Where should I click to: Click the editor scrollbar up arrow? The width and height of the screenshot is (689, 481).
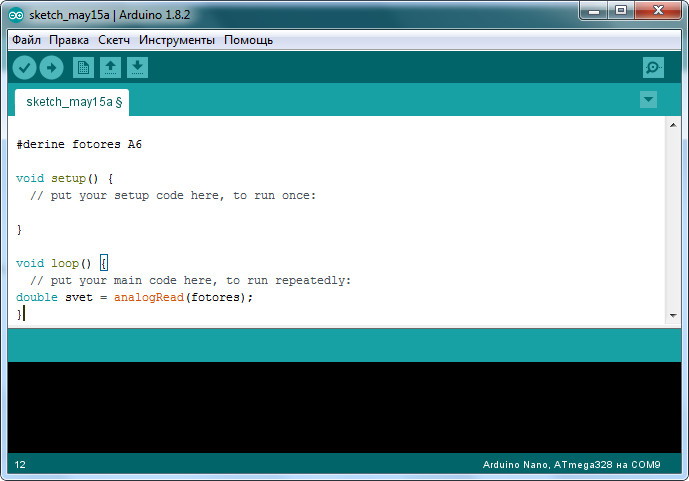673,125
